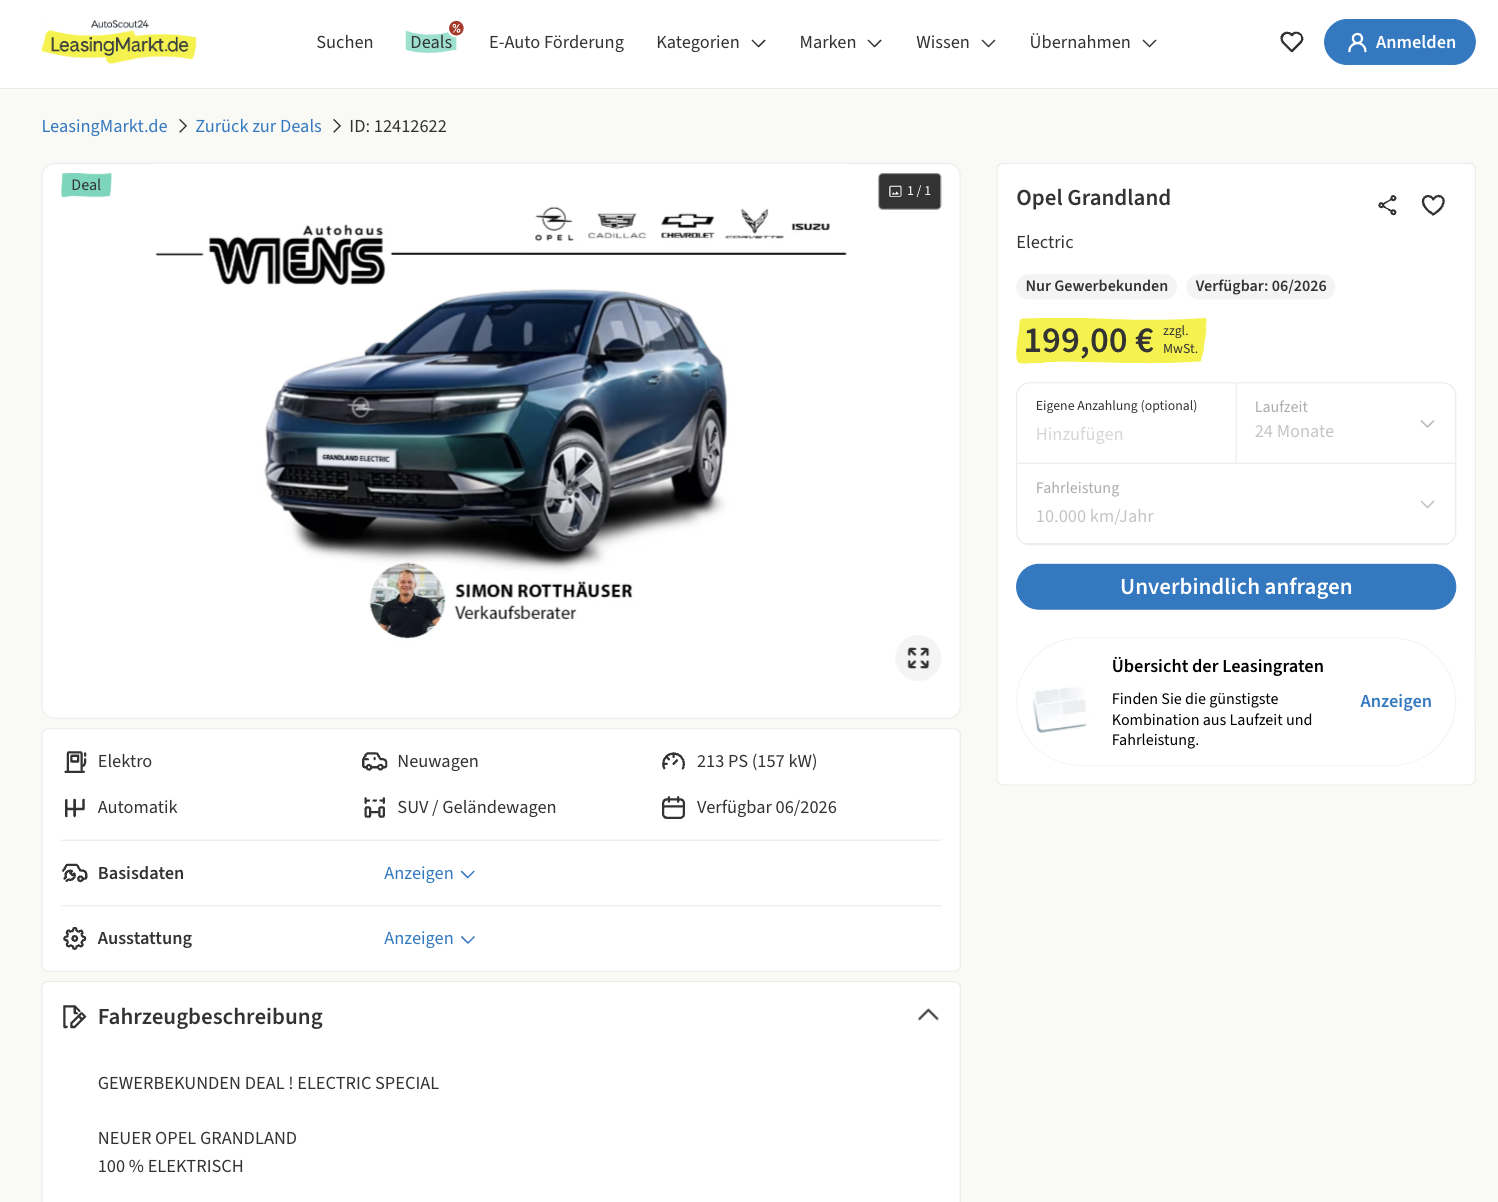
Task: Follow the Zurück zur Deals breadcrumb link
Action: [x=258, y=126]
